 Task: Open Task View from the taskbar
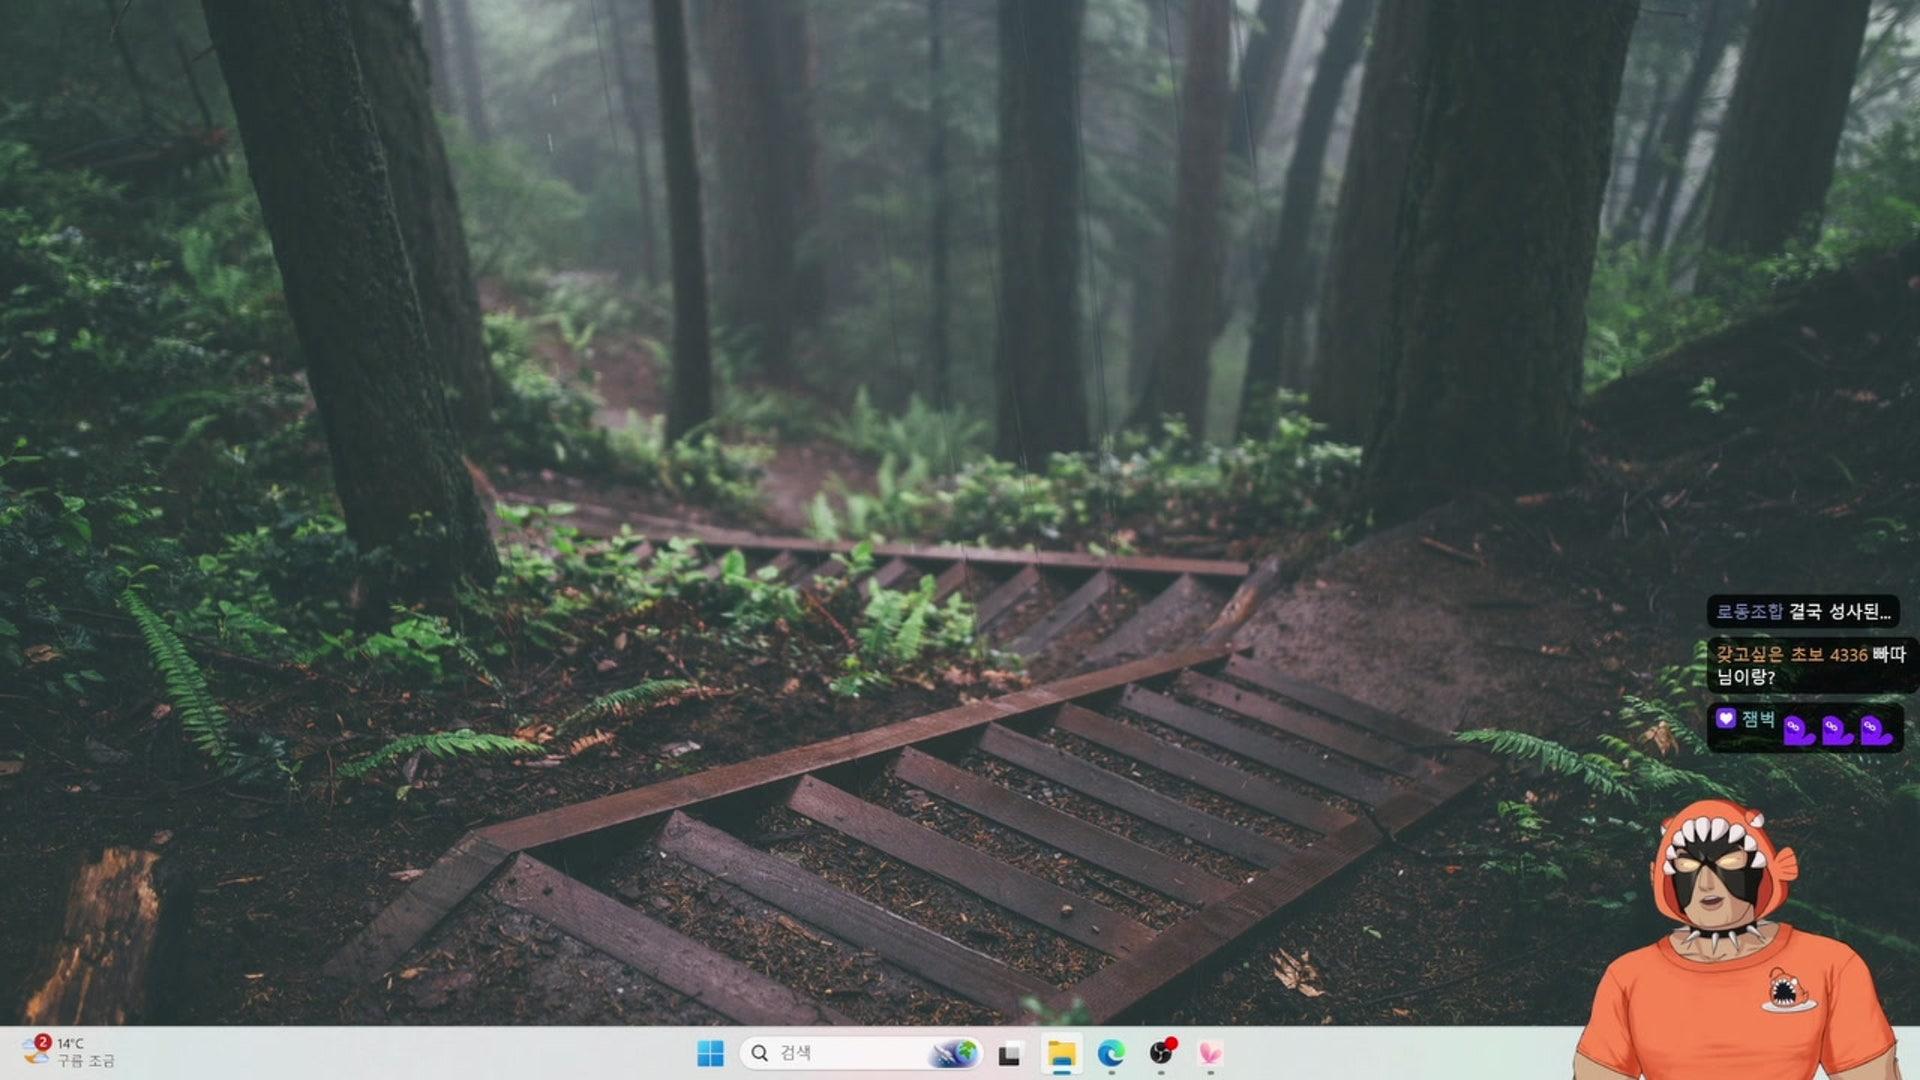pyautogui.click(x=1009, y=1054)
